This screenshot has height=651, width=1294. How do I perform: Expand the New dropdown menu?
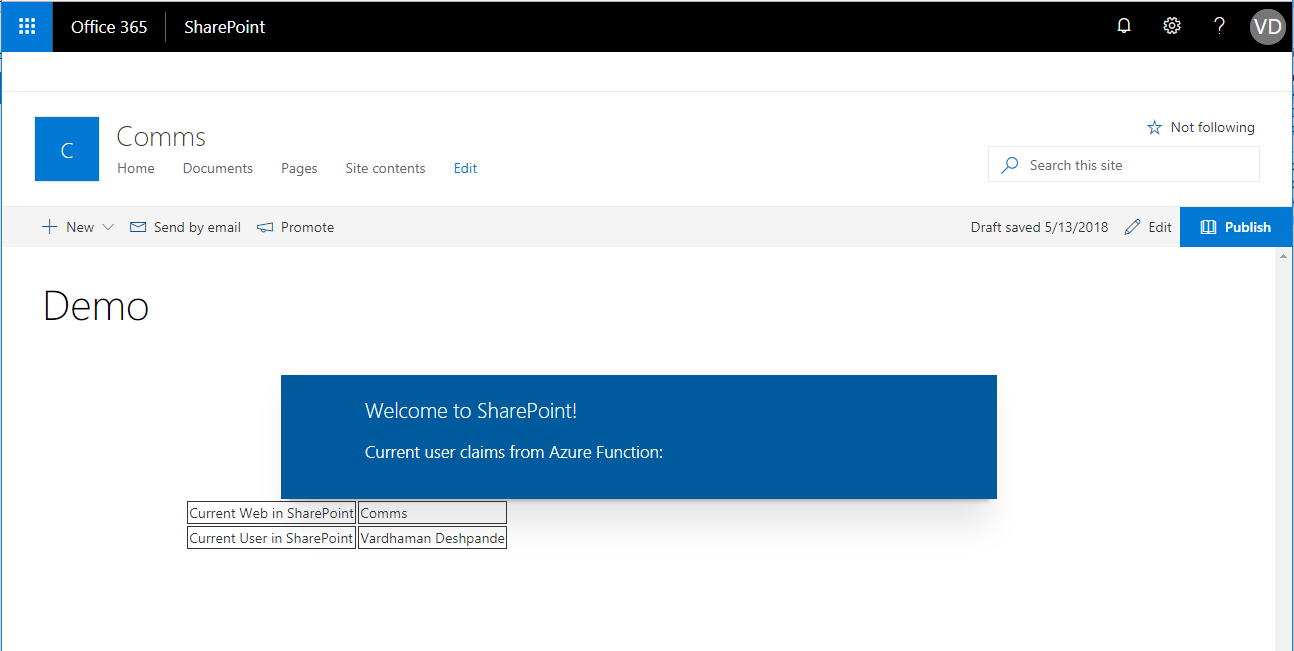(x=108, y=227)
